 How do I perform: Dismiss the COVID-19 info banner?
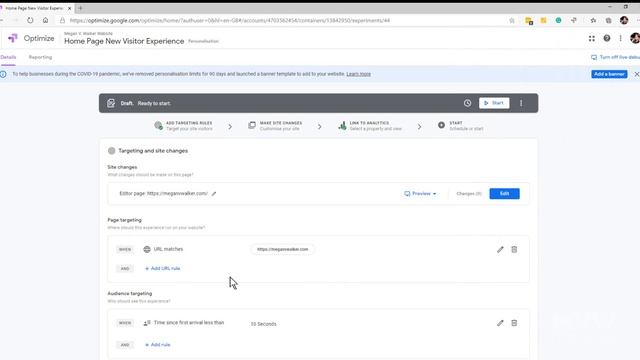(636, 74)
